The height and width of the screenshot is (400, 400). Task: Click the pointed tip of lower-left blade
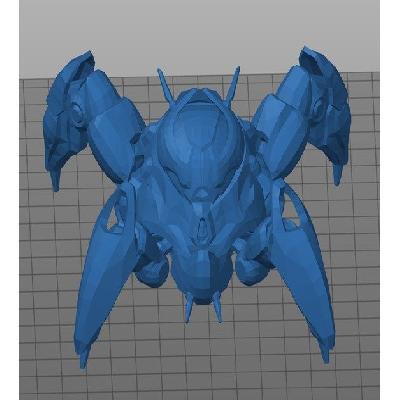click(83, 357)
